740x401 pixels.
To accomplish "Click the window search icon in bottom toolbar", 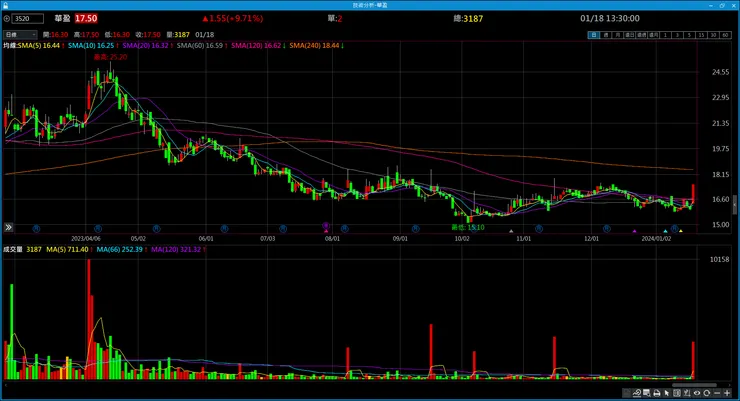I will [x=647, y=393].
